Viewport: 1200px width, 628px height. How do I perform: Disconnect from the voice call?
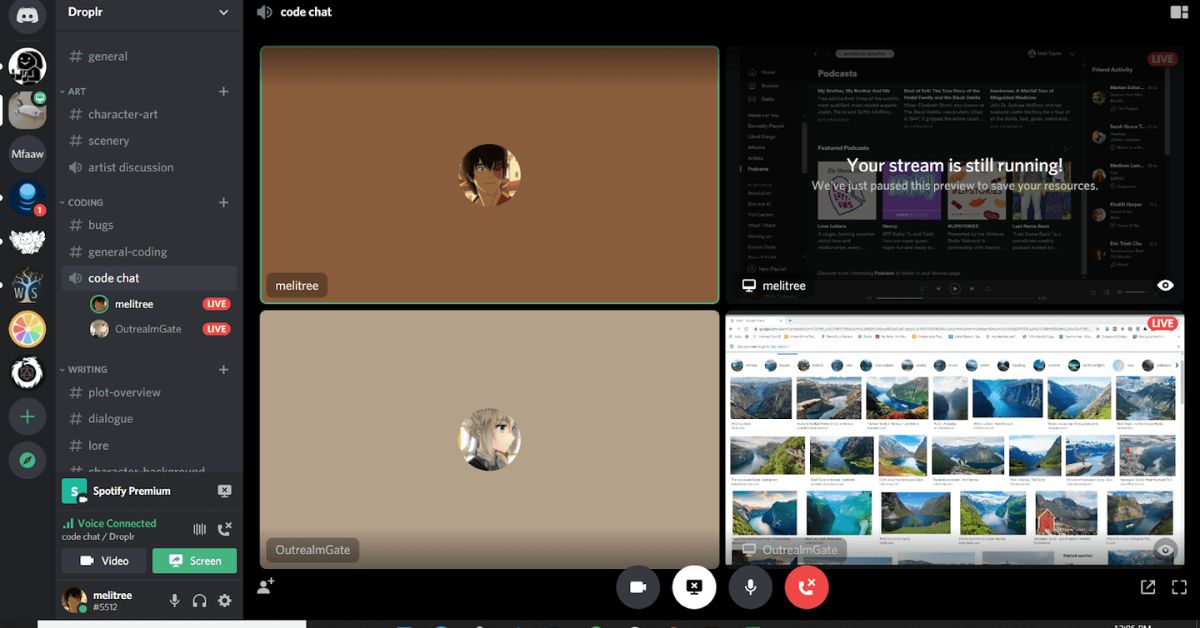click(806, 588)
